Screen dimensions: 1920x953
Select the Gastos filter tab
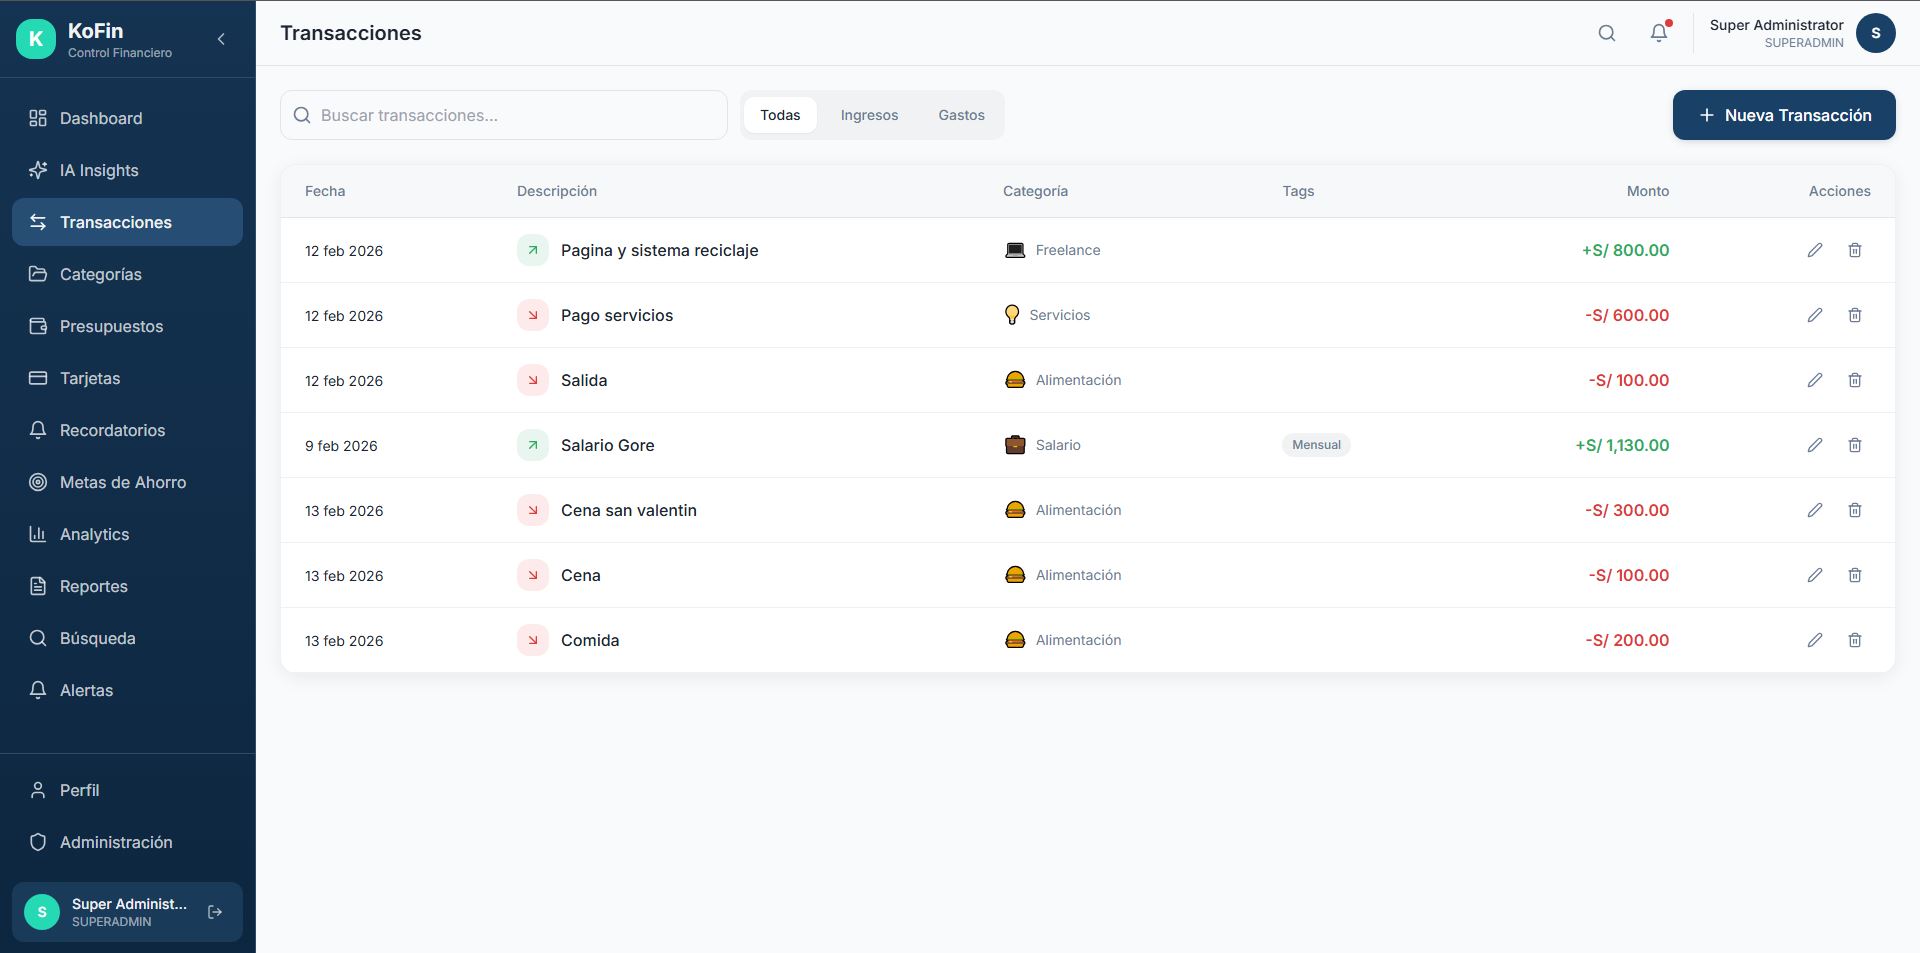tap(960, 115)
